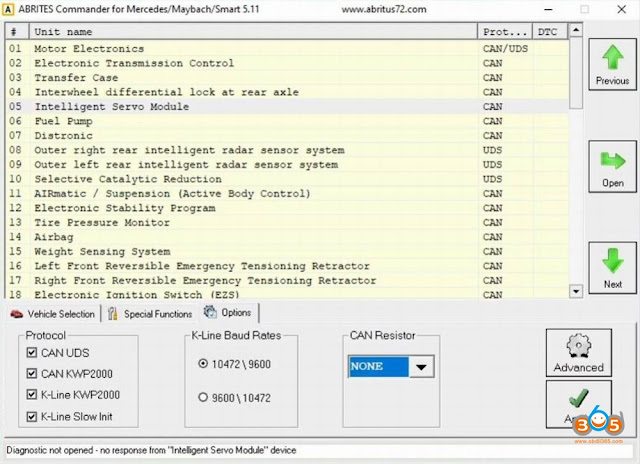This screenshot has width=640, height=464.
Task: Click the status bar diagnostic message
Action: point(151,451)
